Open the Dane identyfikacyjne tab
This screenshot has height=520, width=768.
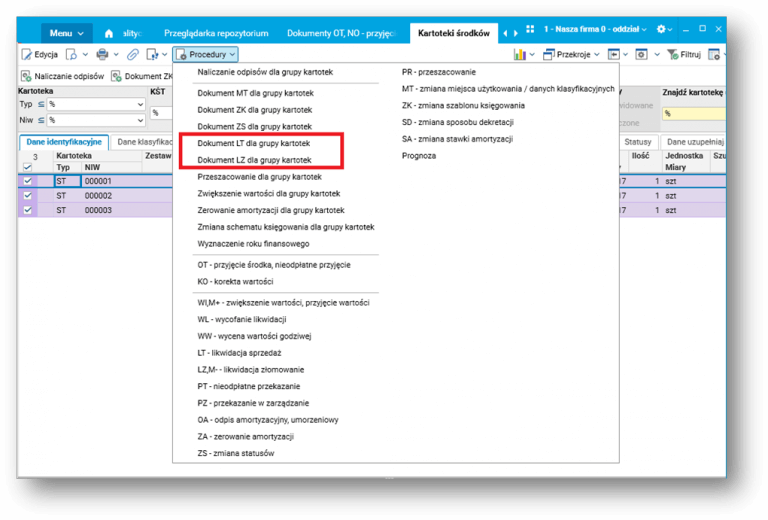click(x=64, y=142)
